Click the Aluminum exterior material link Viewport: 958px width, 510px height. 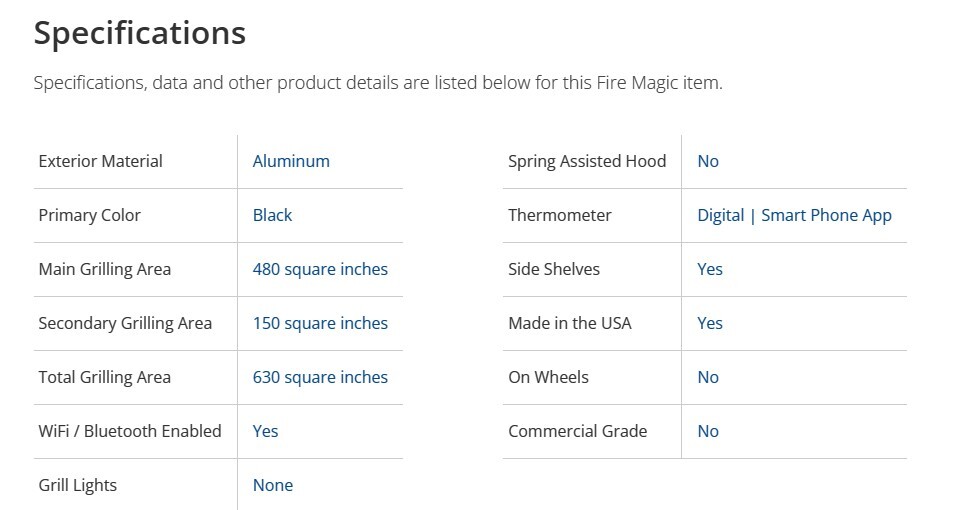[291, 161]
